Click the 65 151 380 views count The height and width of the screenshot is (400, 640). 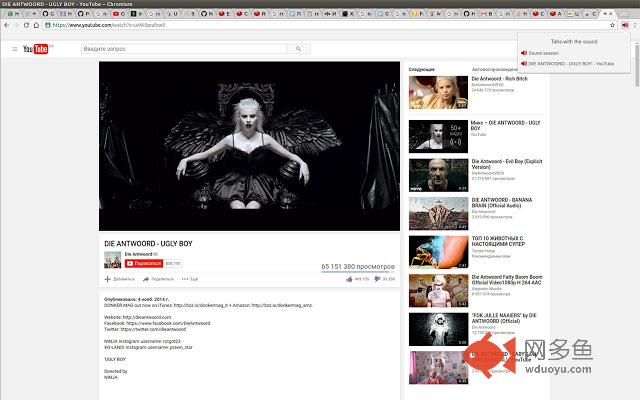[358, 267]
